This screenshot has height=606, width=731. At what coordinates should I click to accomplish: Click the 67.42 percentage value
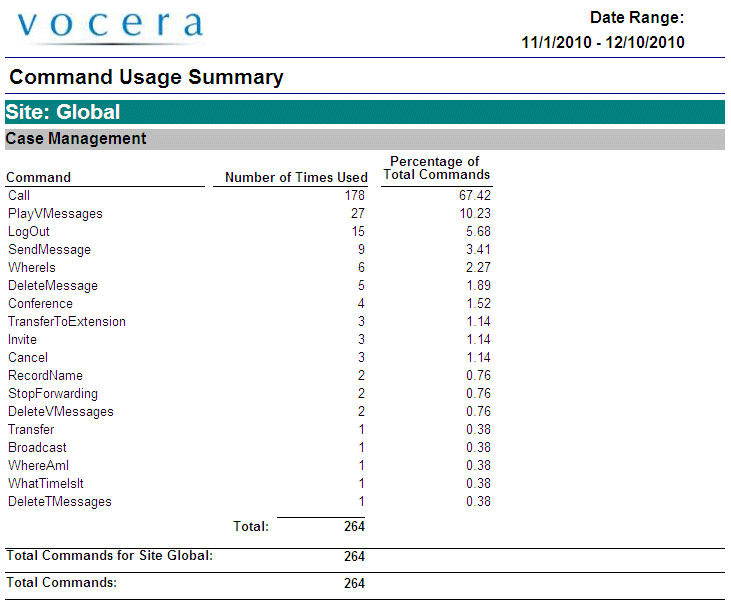click(x=475, y=196)
